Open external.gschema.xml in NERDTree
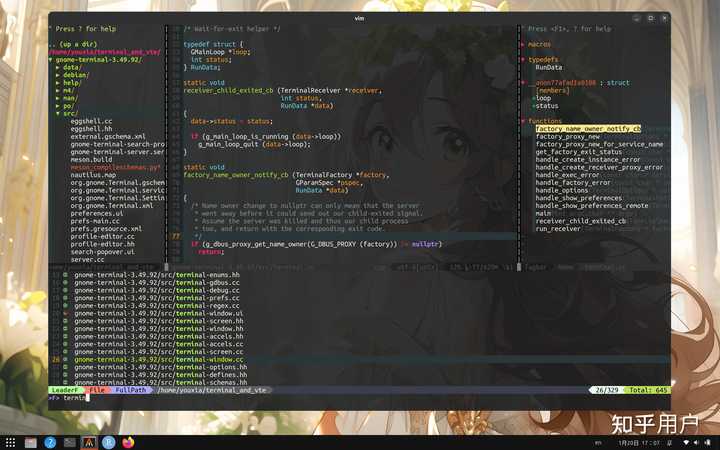Image resolution: width=720 pixels, height=450 pixels. [108, 137]
